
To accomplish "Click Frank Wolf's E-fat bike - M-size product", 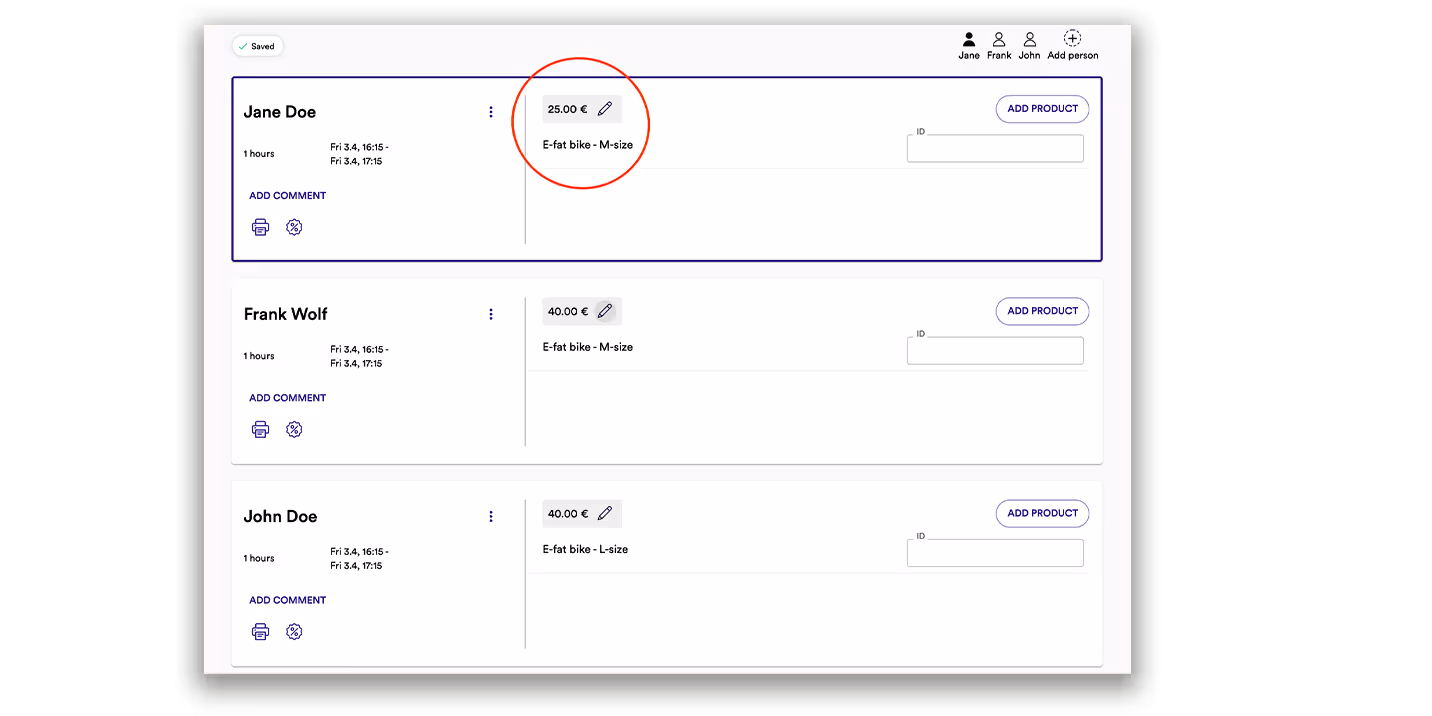I will pos(588,347).
